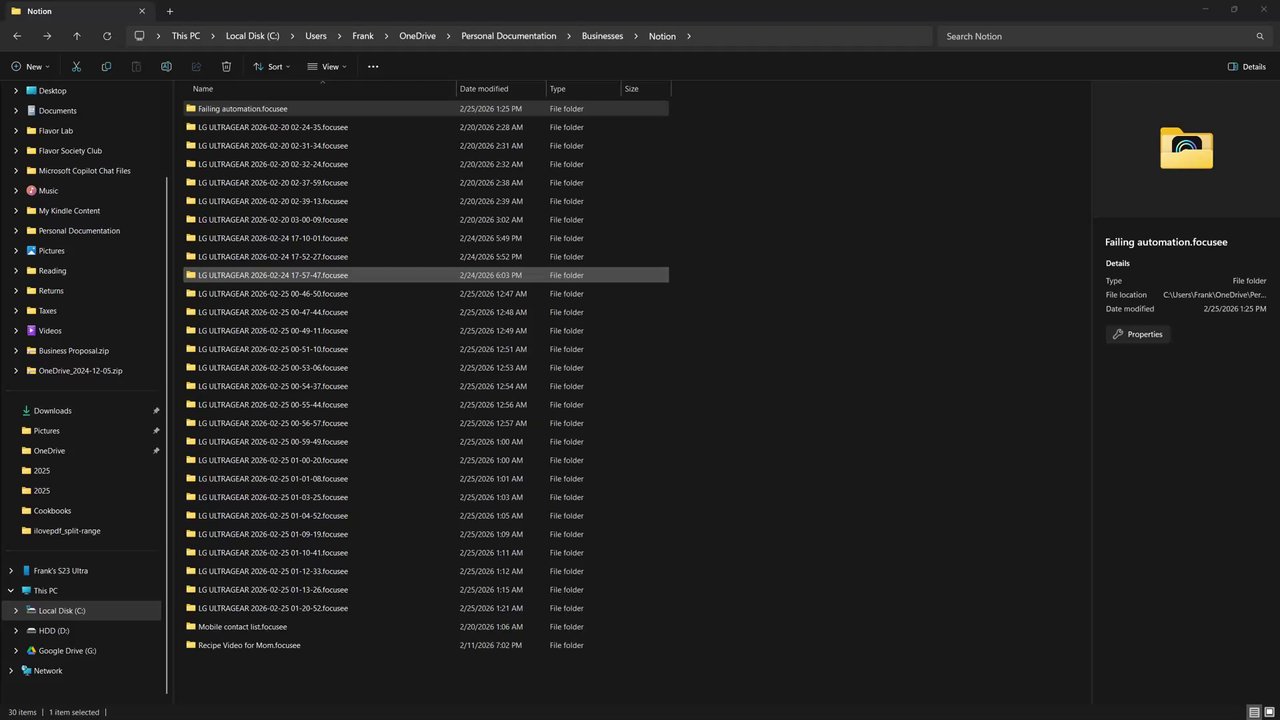
Task: Refresh the folder view
Action: pyautogui.click(x=107, y=36)
